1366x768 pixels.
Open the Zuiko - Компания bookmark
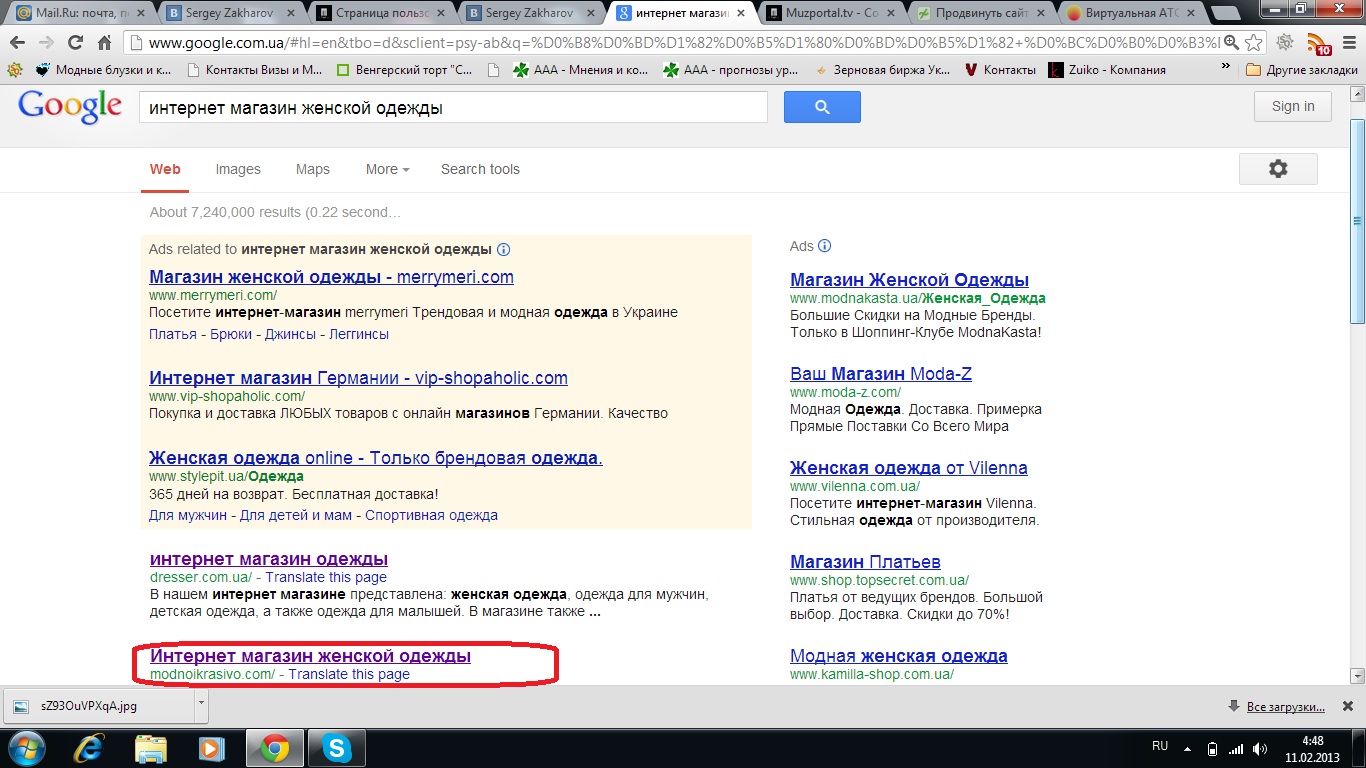(1108, 70)
